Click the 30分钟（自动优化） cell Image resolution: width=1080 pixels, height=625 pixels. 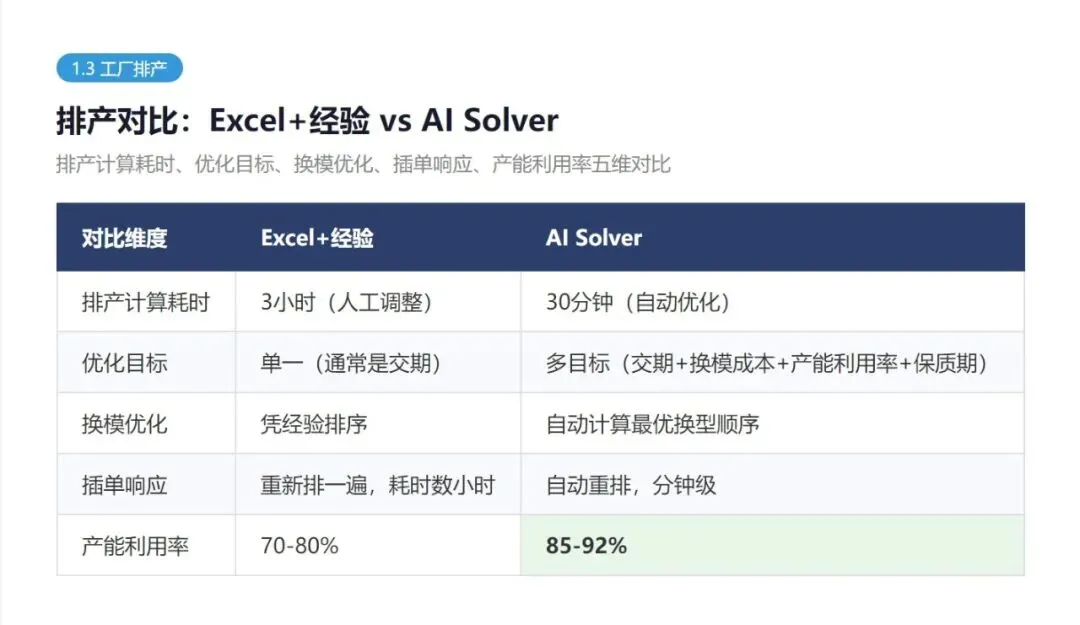[x=772, y=302]
